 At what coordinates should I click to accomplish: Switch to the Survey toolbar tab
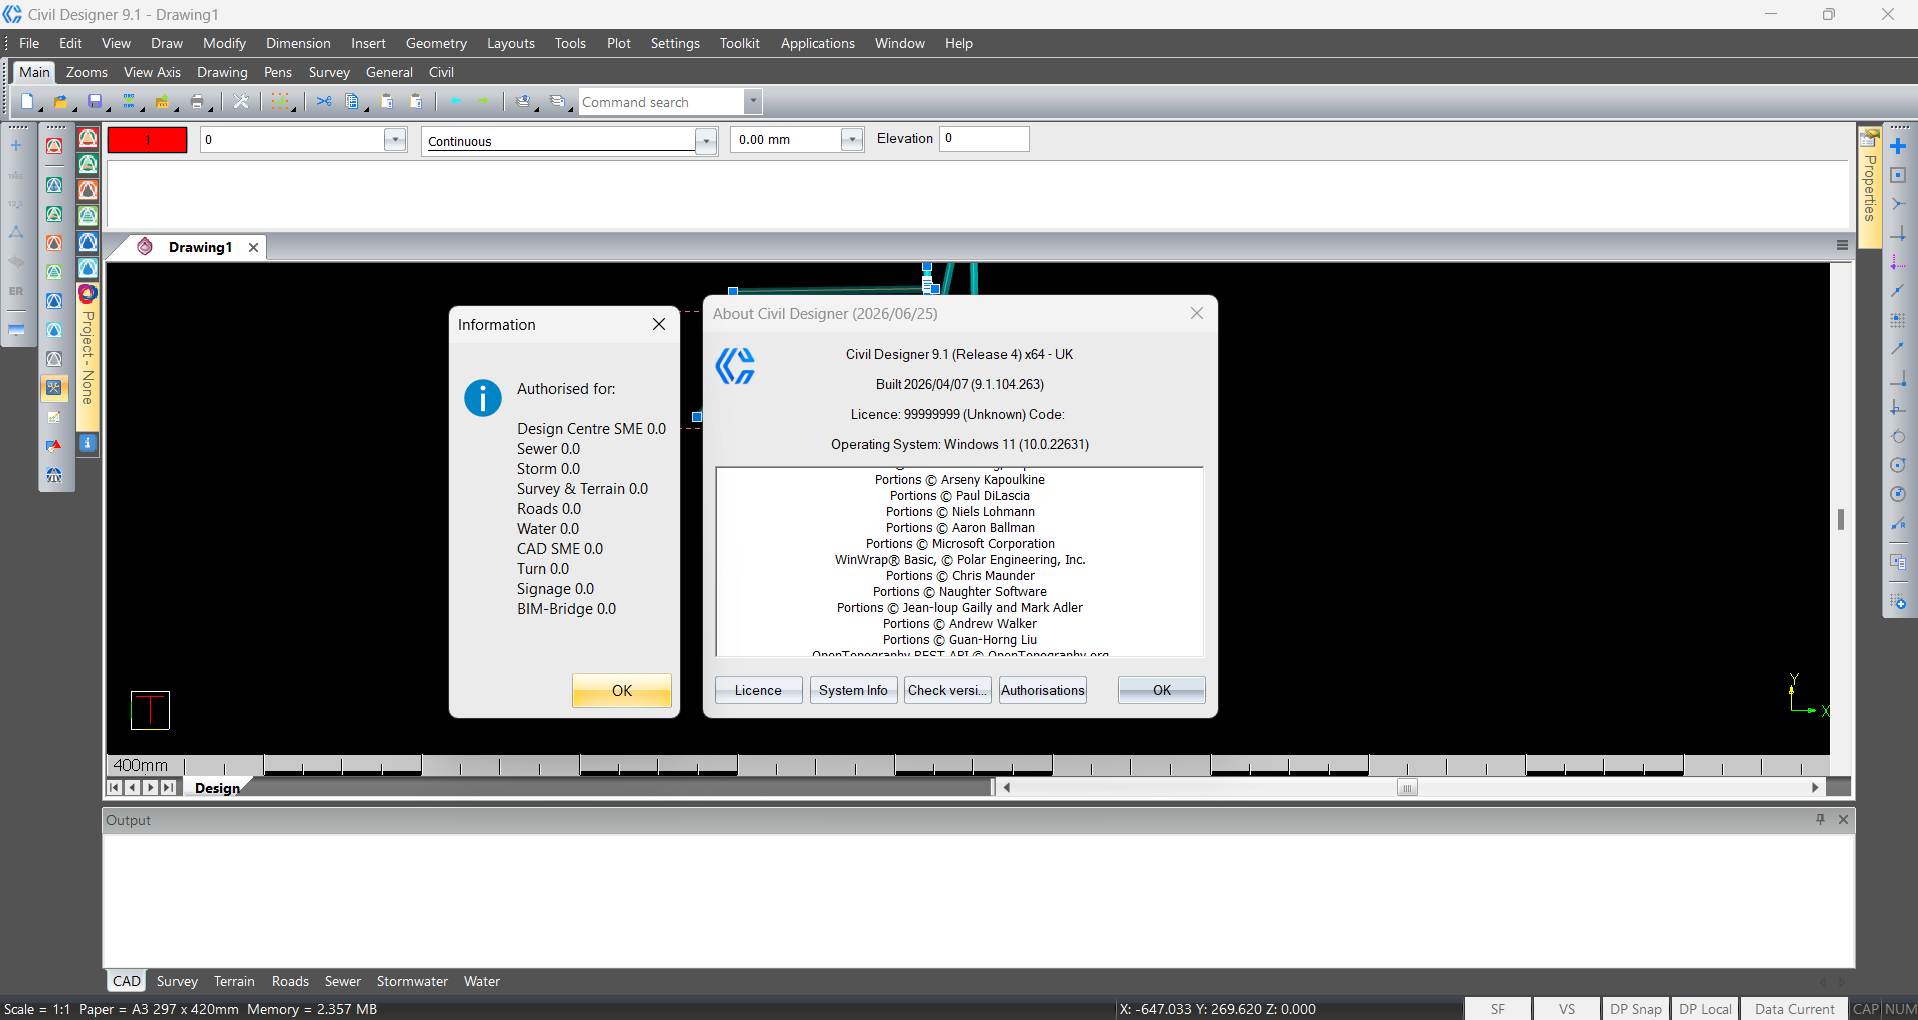(329, 72)
